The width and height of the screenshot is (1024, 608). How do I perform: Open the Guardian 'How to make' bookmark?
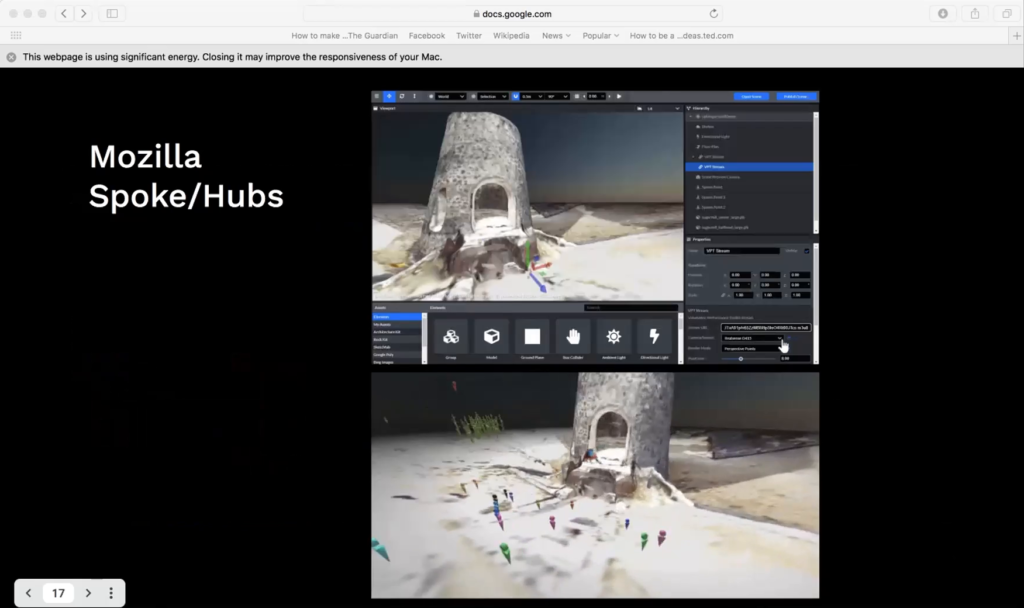point(344,36)
